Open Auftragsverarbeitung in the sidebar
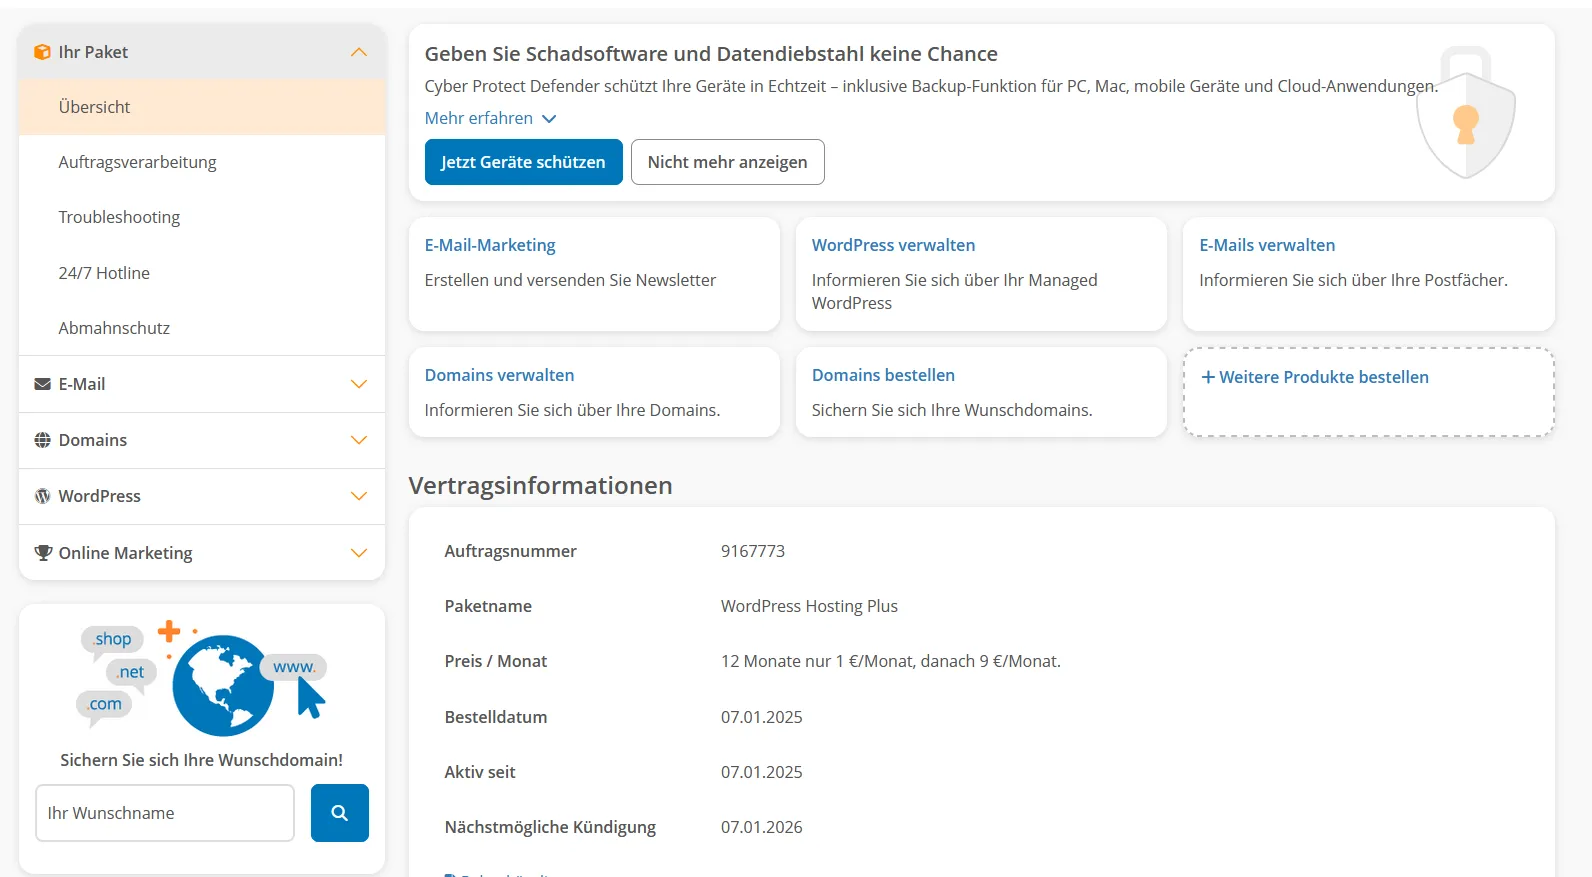Viewport: 1592px width, 877px height. 202,162
